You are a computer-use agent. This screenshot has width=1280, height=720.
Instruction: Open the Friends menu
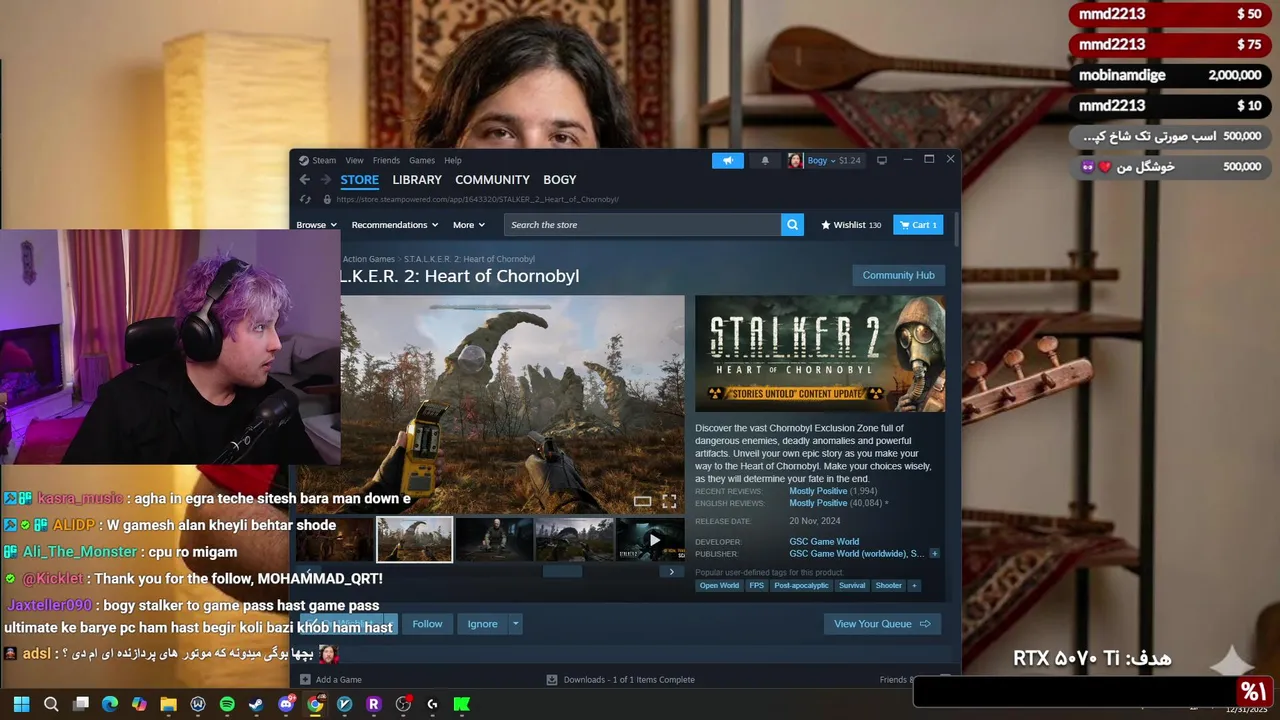tap(386, 160)
